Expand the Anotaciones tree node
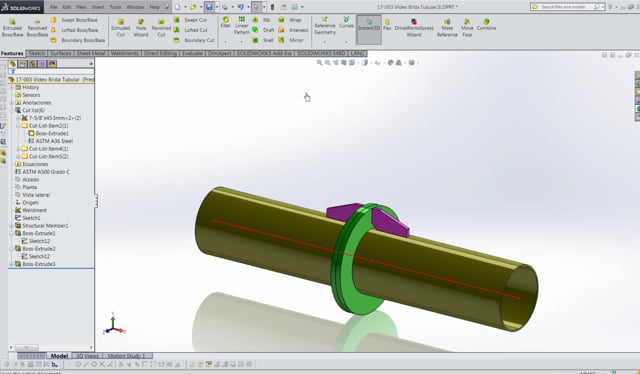This screenshot has width=640, height=374. tap(12, 102)
